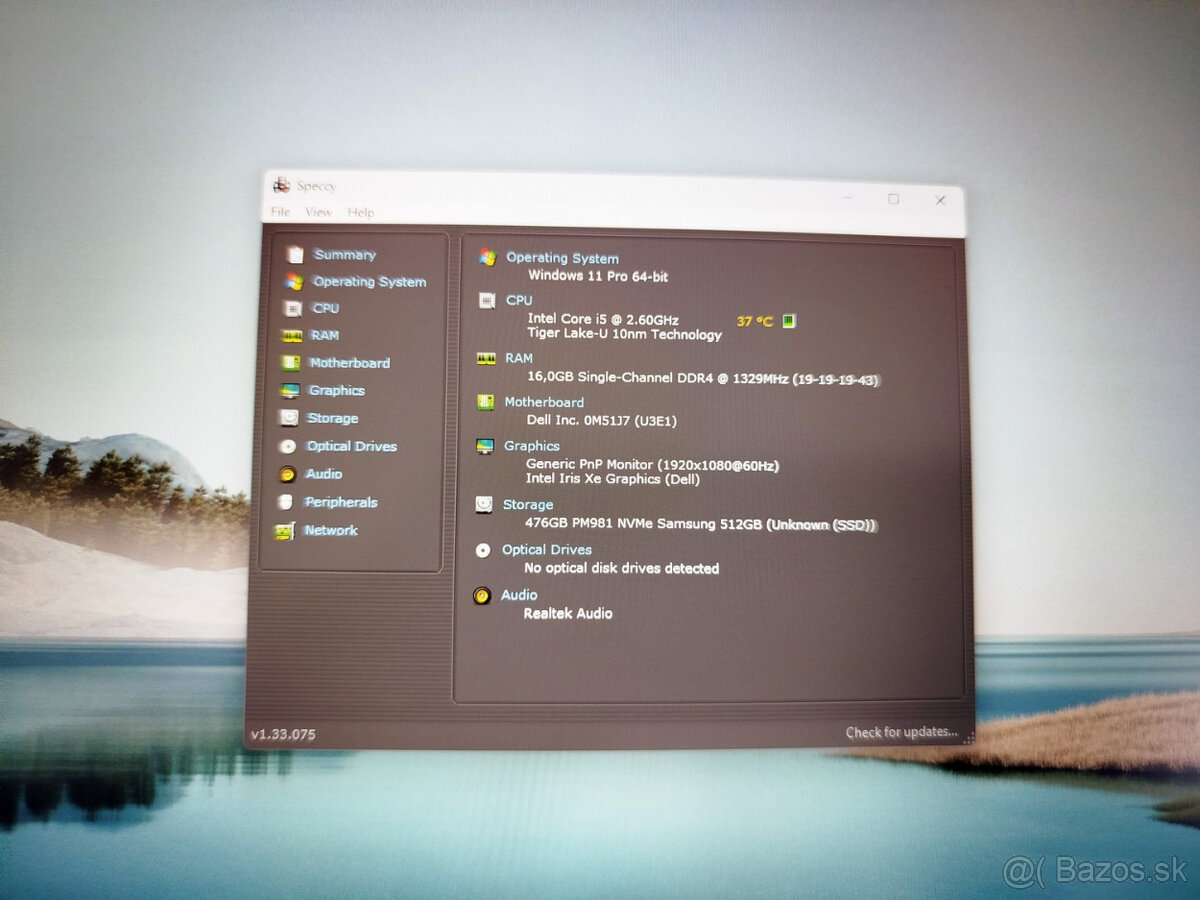Screen dimensions: 1200x900
Task: Click the 37 °C CPU temperature reading
Action: (x=755, y=321)
